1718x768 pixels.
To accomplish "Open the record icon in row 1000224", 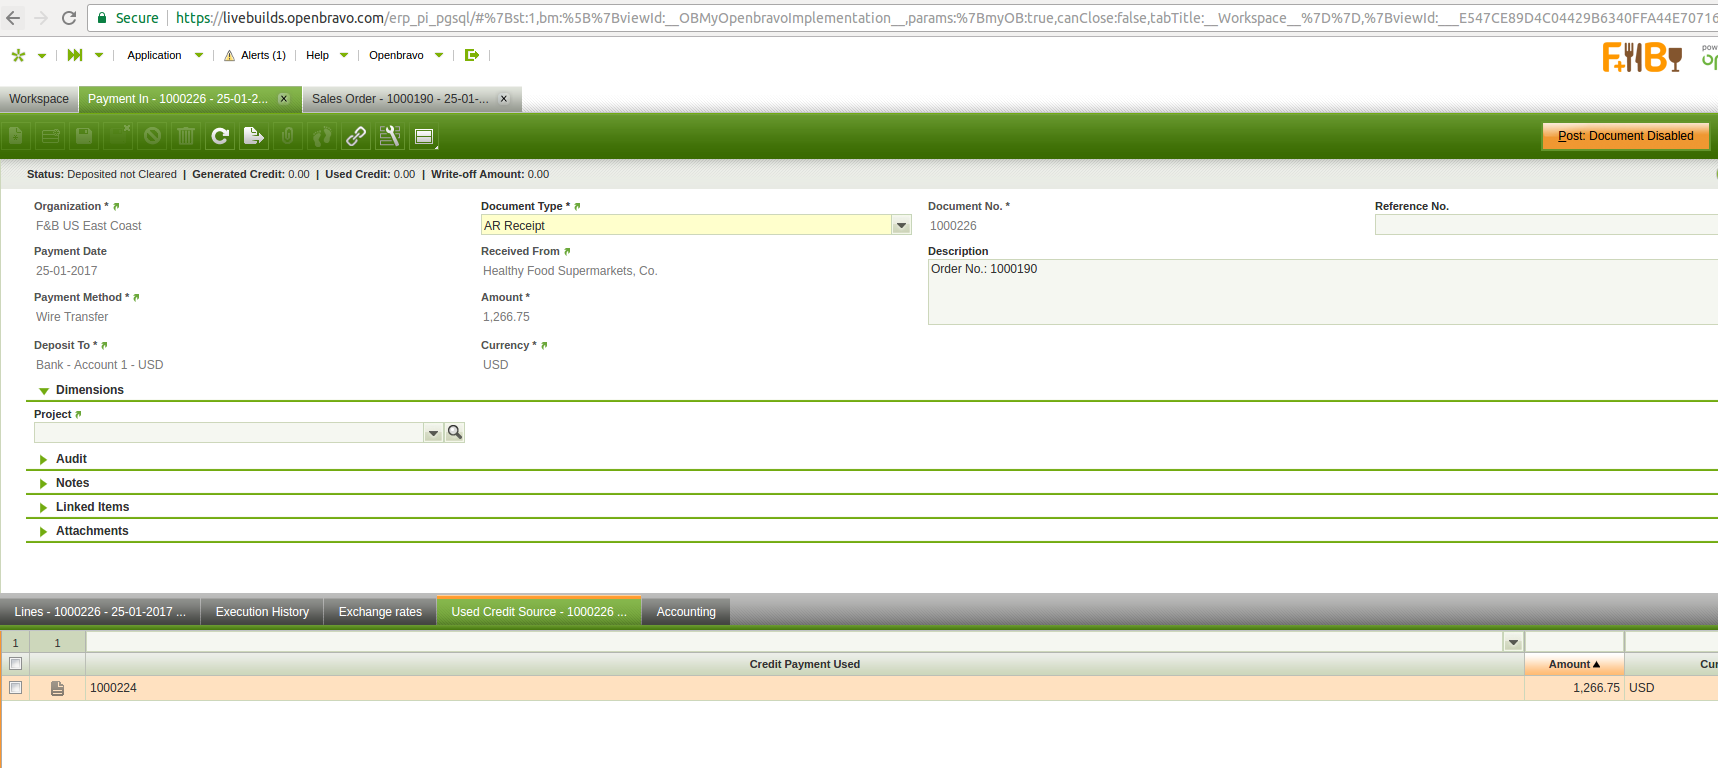I will pyautogui.click(x=58, y=688).
